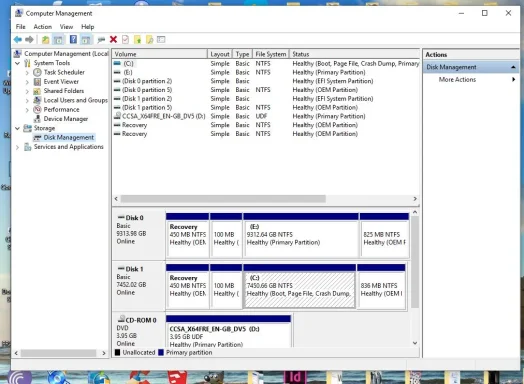Image resolution: width=524 pixels, height=384 pixels.
Task: Select Computer Management (Local) root node
Action: click(x=66, y=53)
